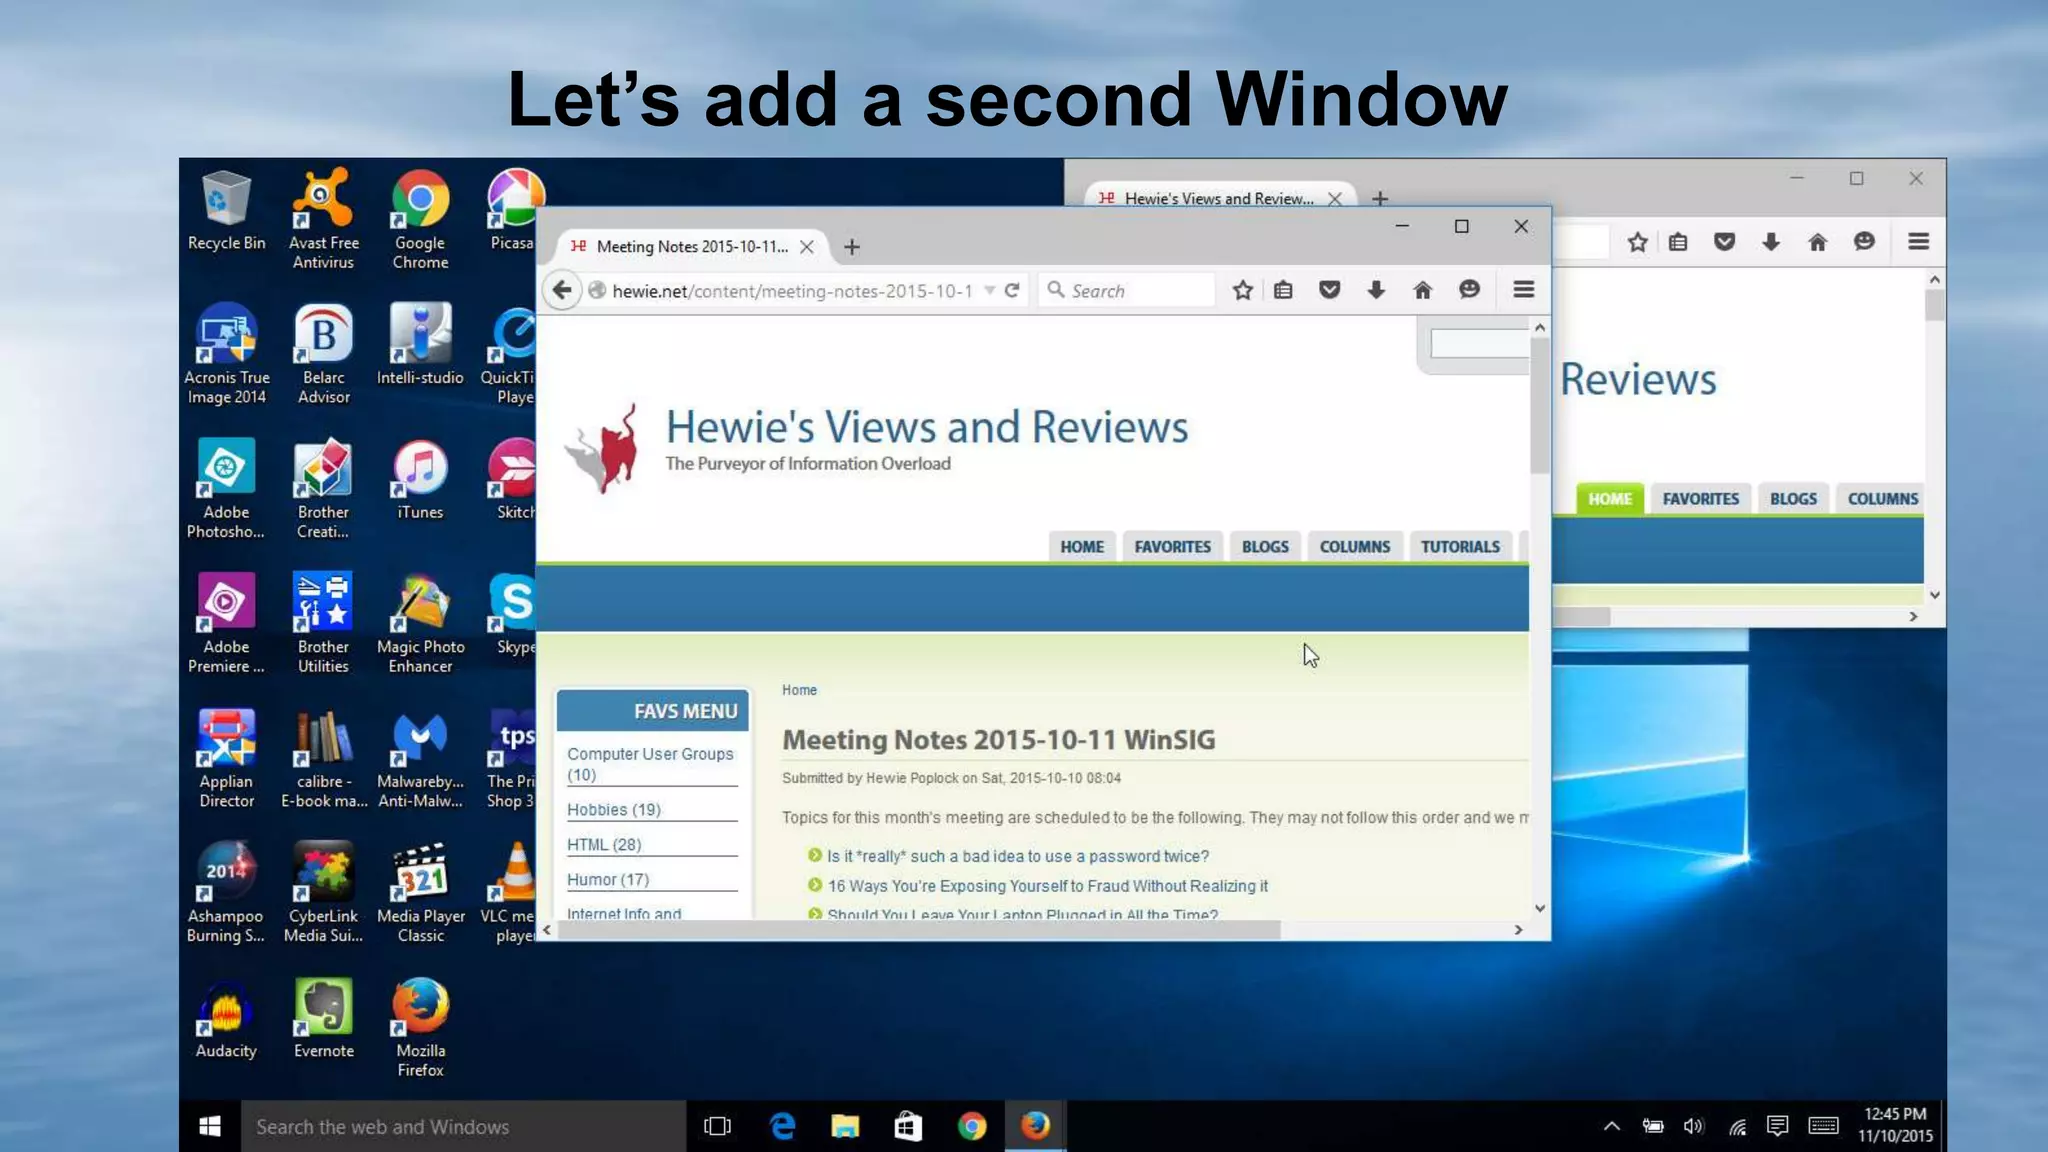
Task: Click the Firefox Search box
Action: [1126, 291]
